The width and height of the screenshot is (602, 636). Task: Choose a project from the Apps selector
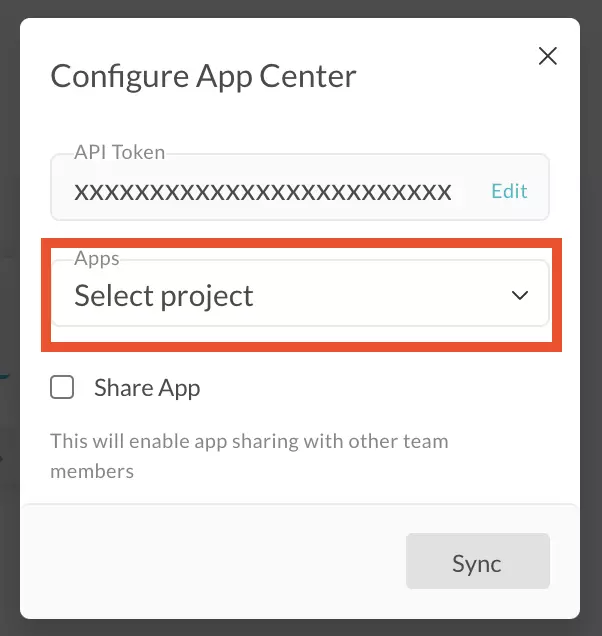[300, 296]
